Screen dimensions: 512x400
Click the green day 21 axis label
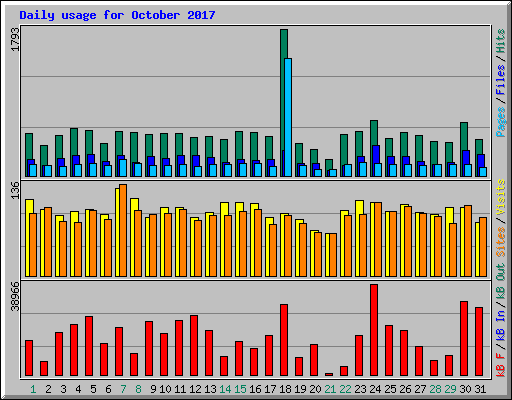330,389
